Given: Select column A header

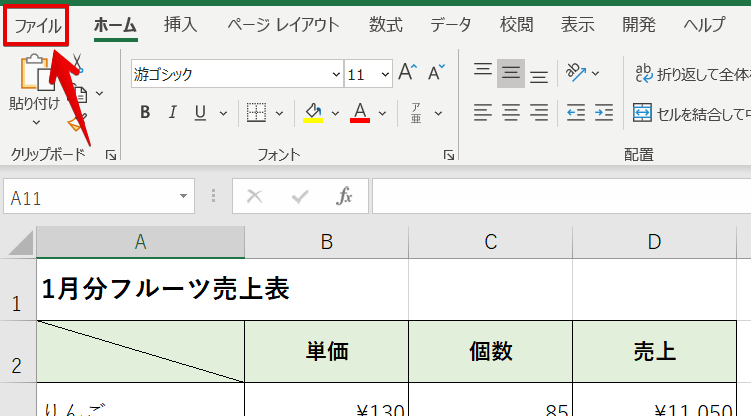Looking at the screenshot, I should click(140, 242).
